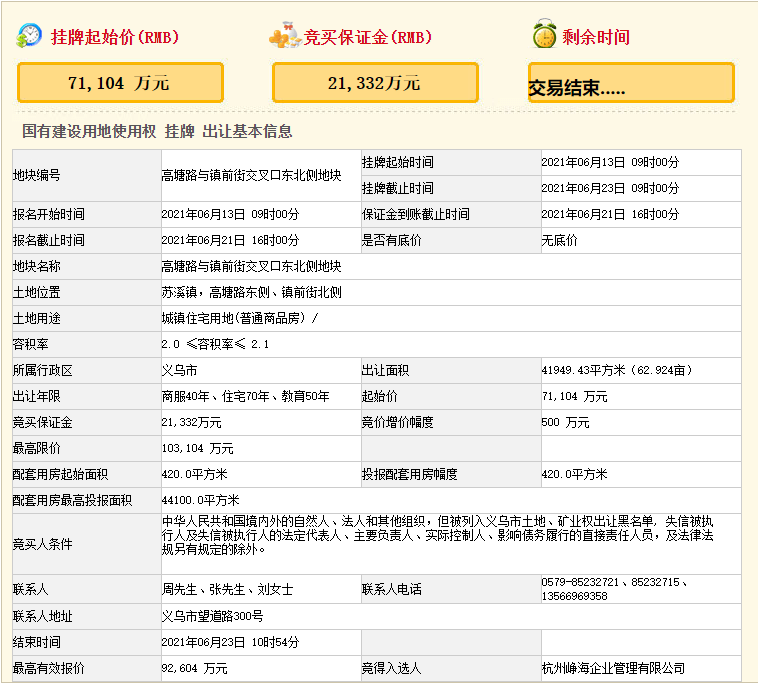Click the 联系人电话 label
The height and width of the screenshot is (683, 758).
392,590
